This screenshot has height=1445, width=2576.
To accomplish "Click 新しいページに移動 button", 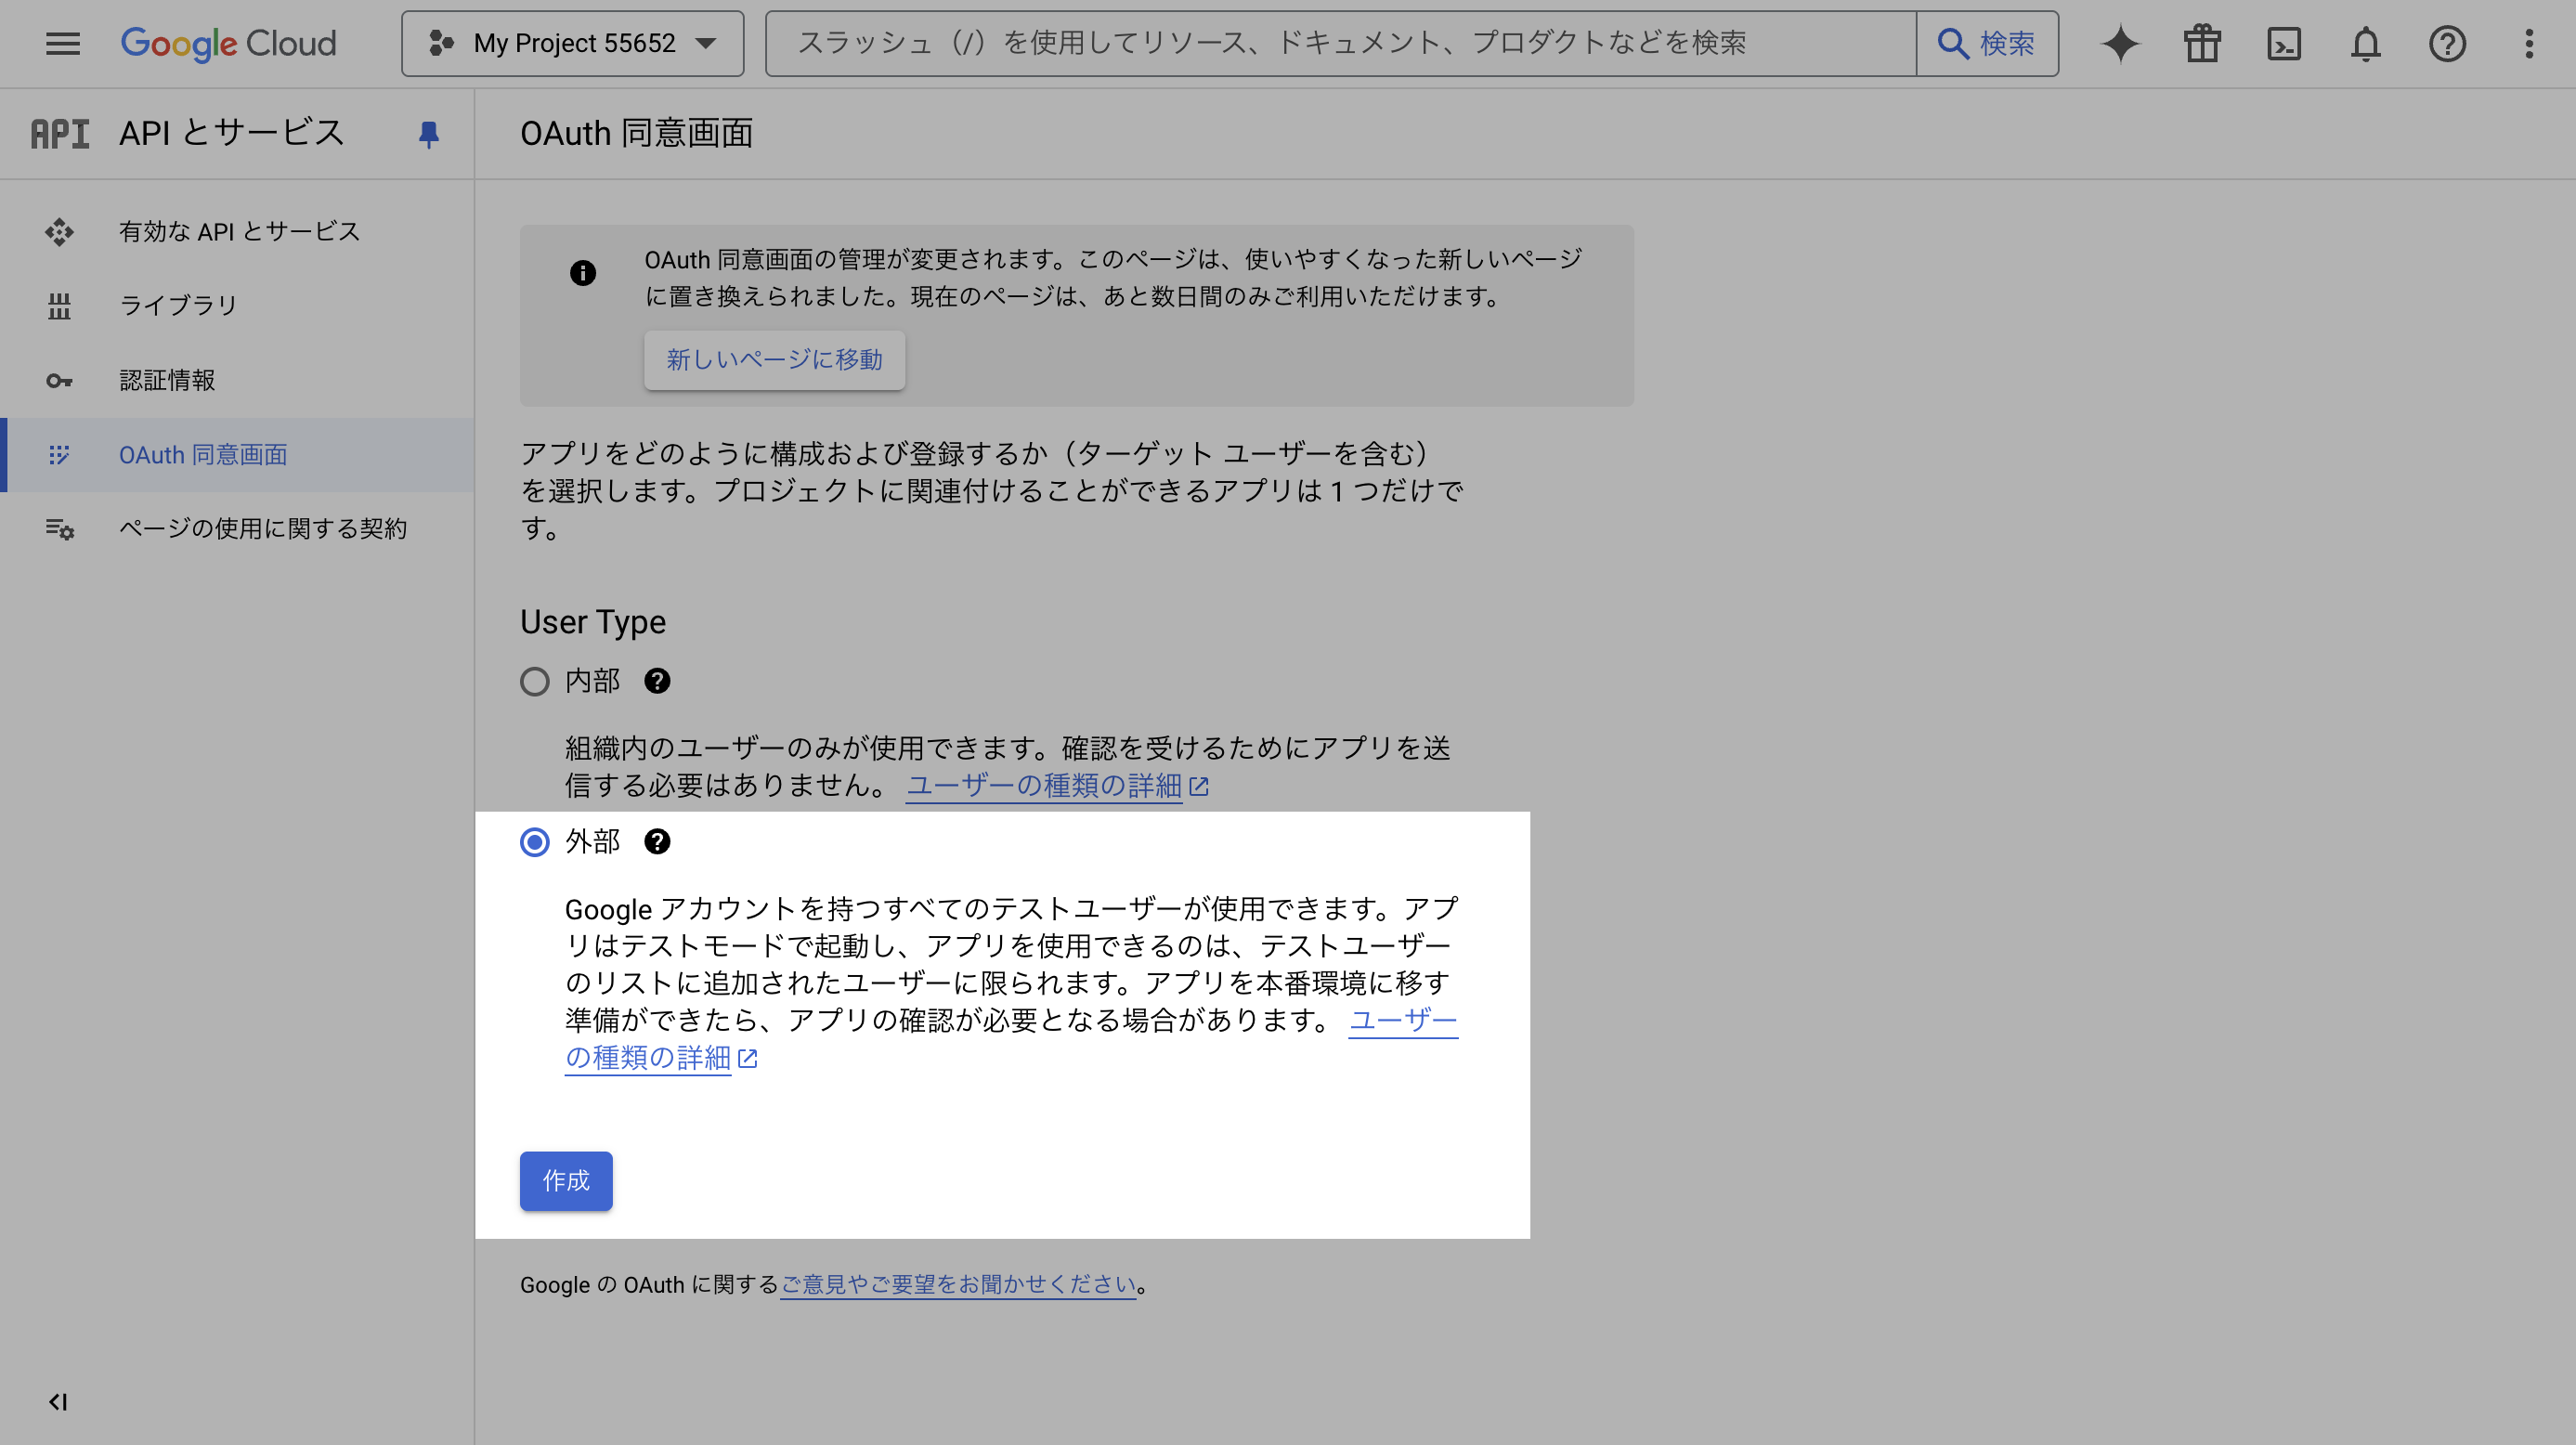I will (774, 359).
